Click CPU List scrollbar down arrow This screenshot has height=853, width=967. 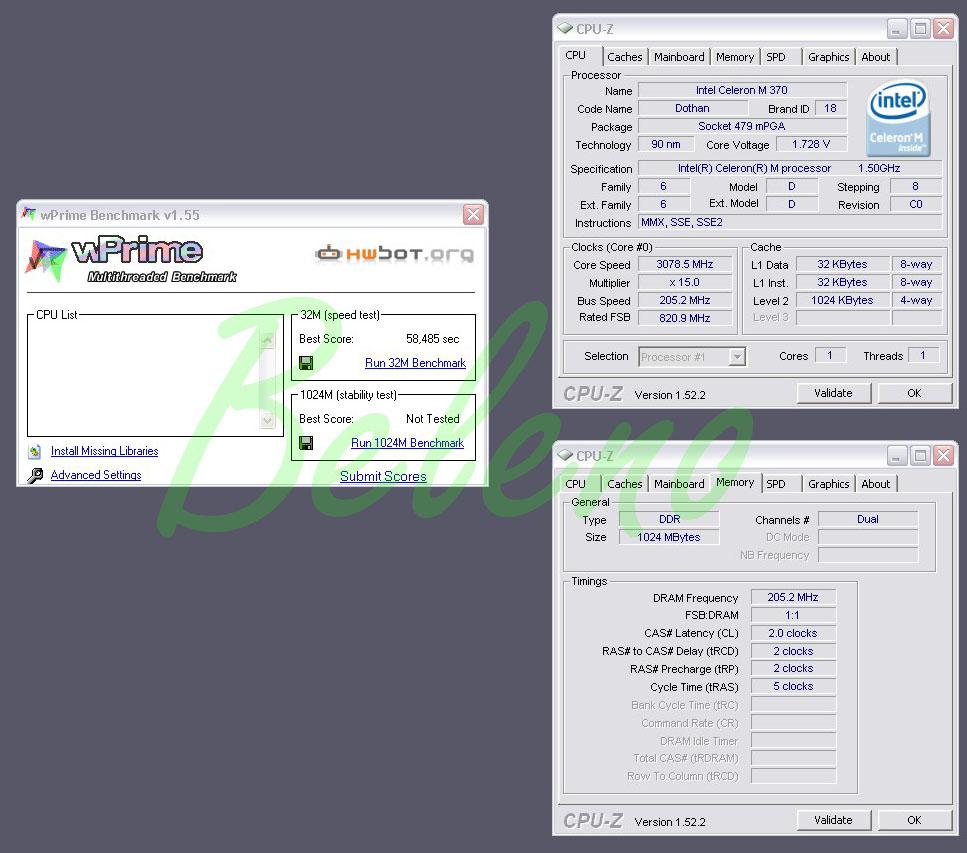268,420
